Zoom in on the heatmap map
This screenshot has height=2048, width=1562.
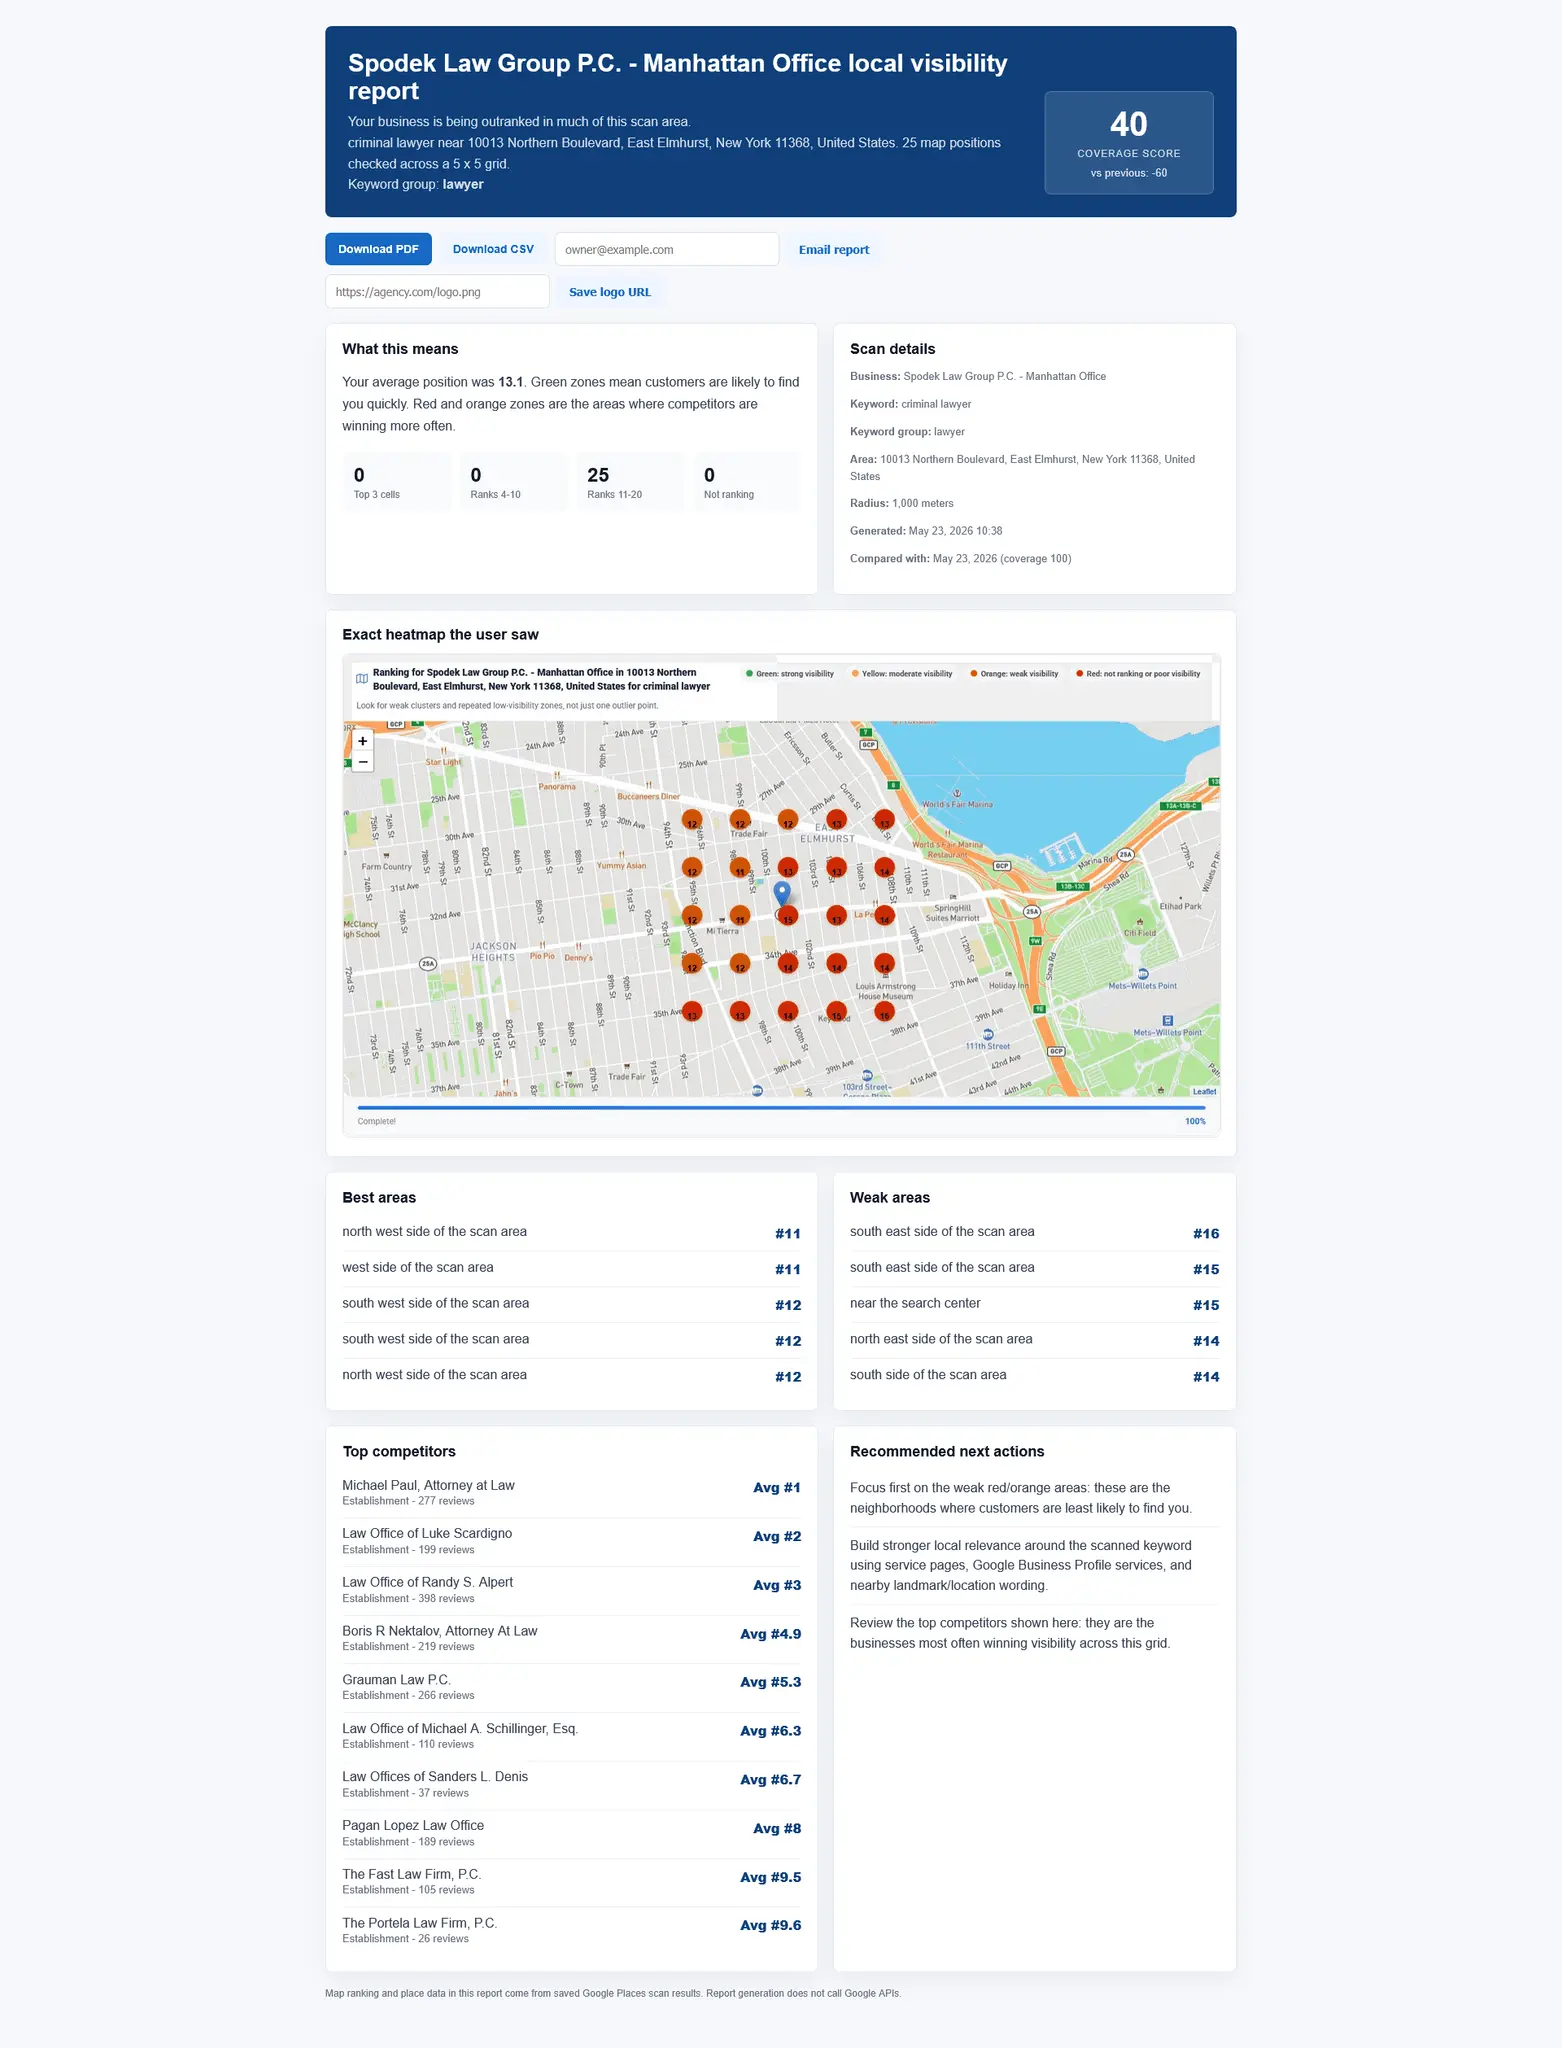(362, 741)
